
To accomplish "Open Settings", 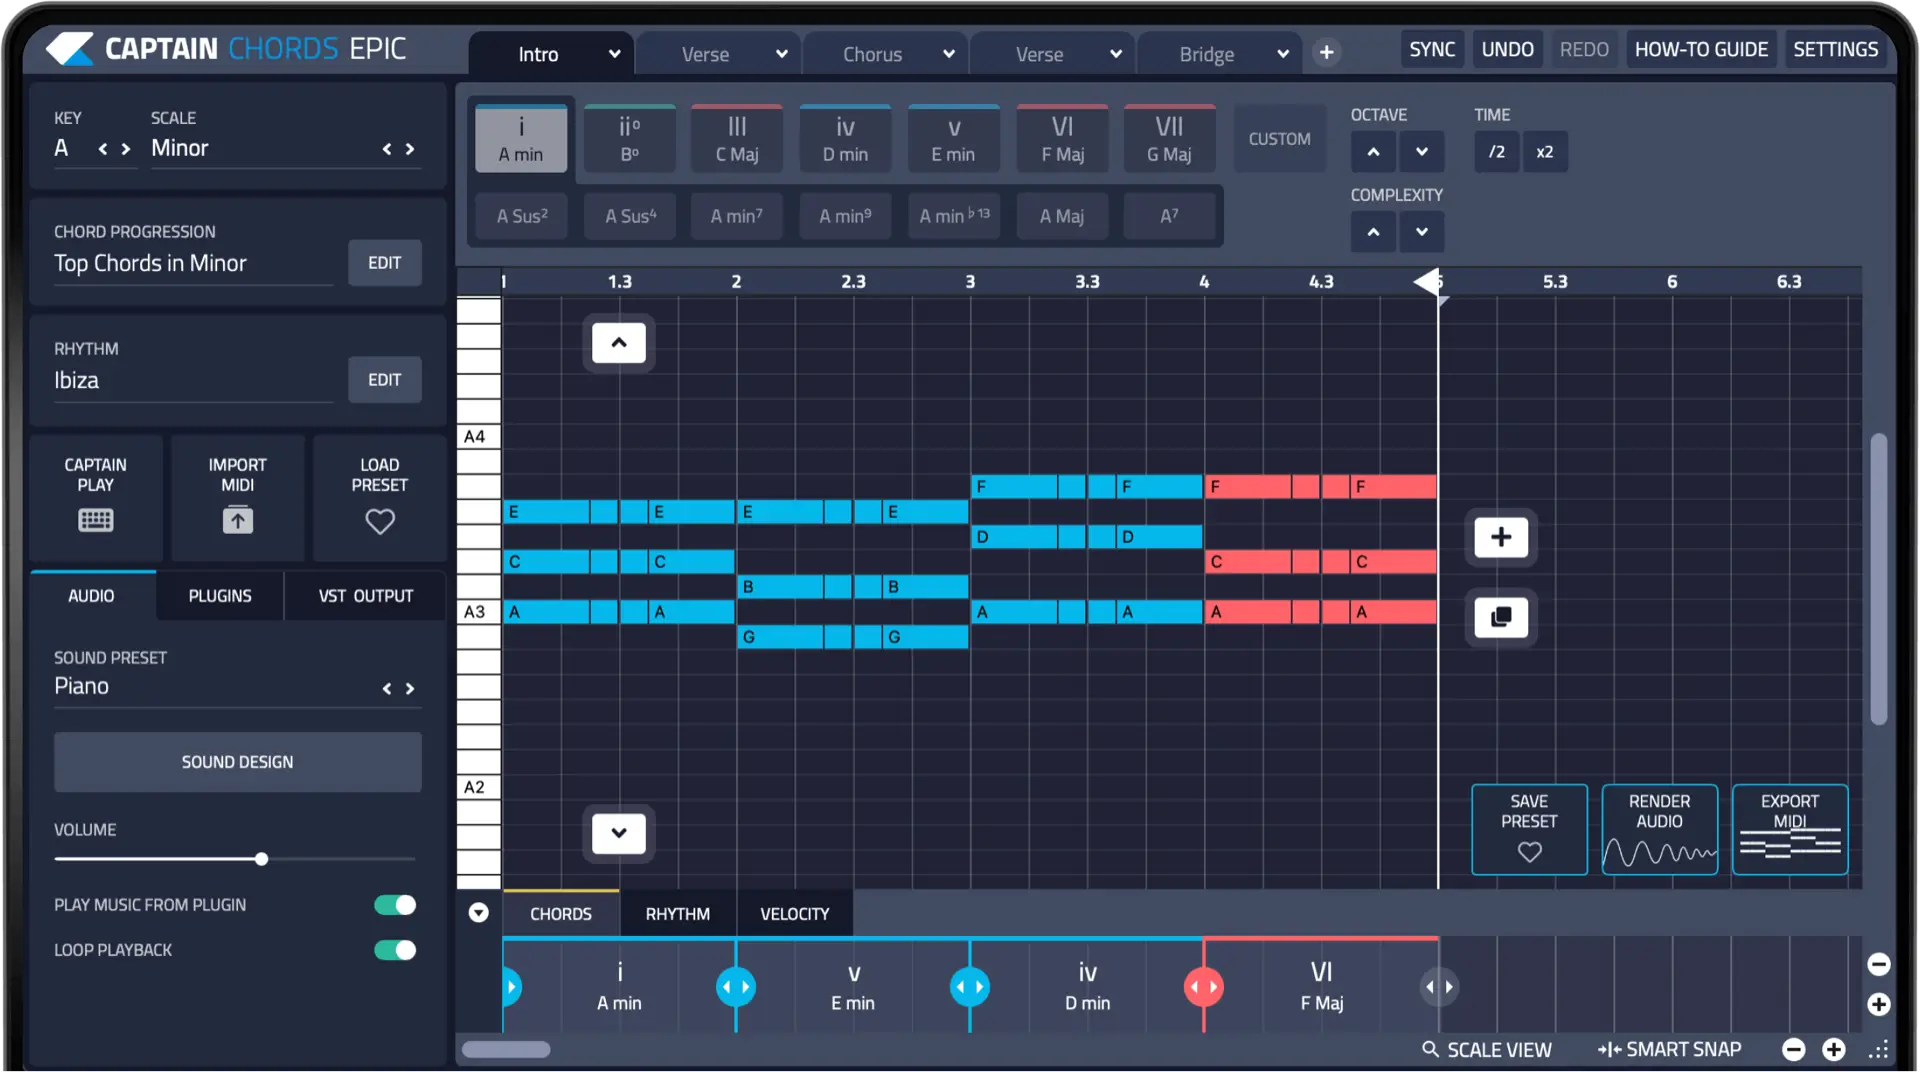I will pyautogui.click(x=1835, y=49).
